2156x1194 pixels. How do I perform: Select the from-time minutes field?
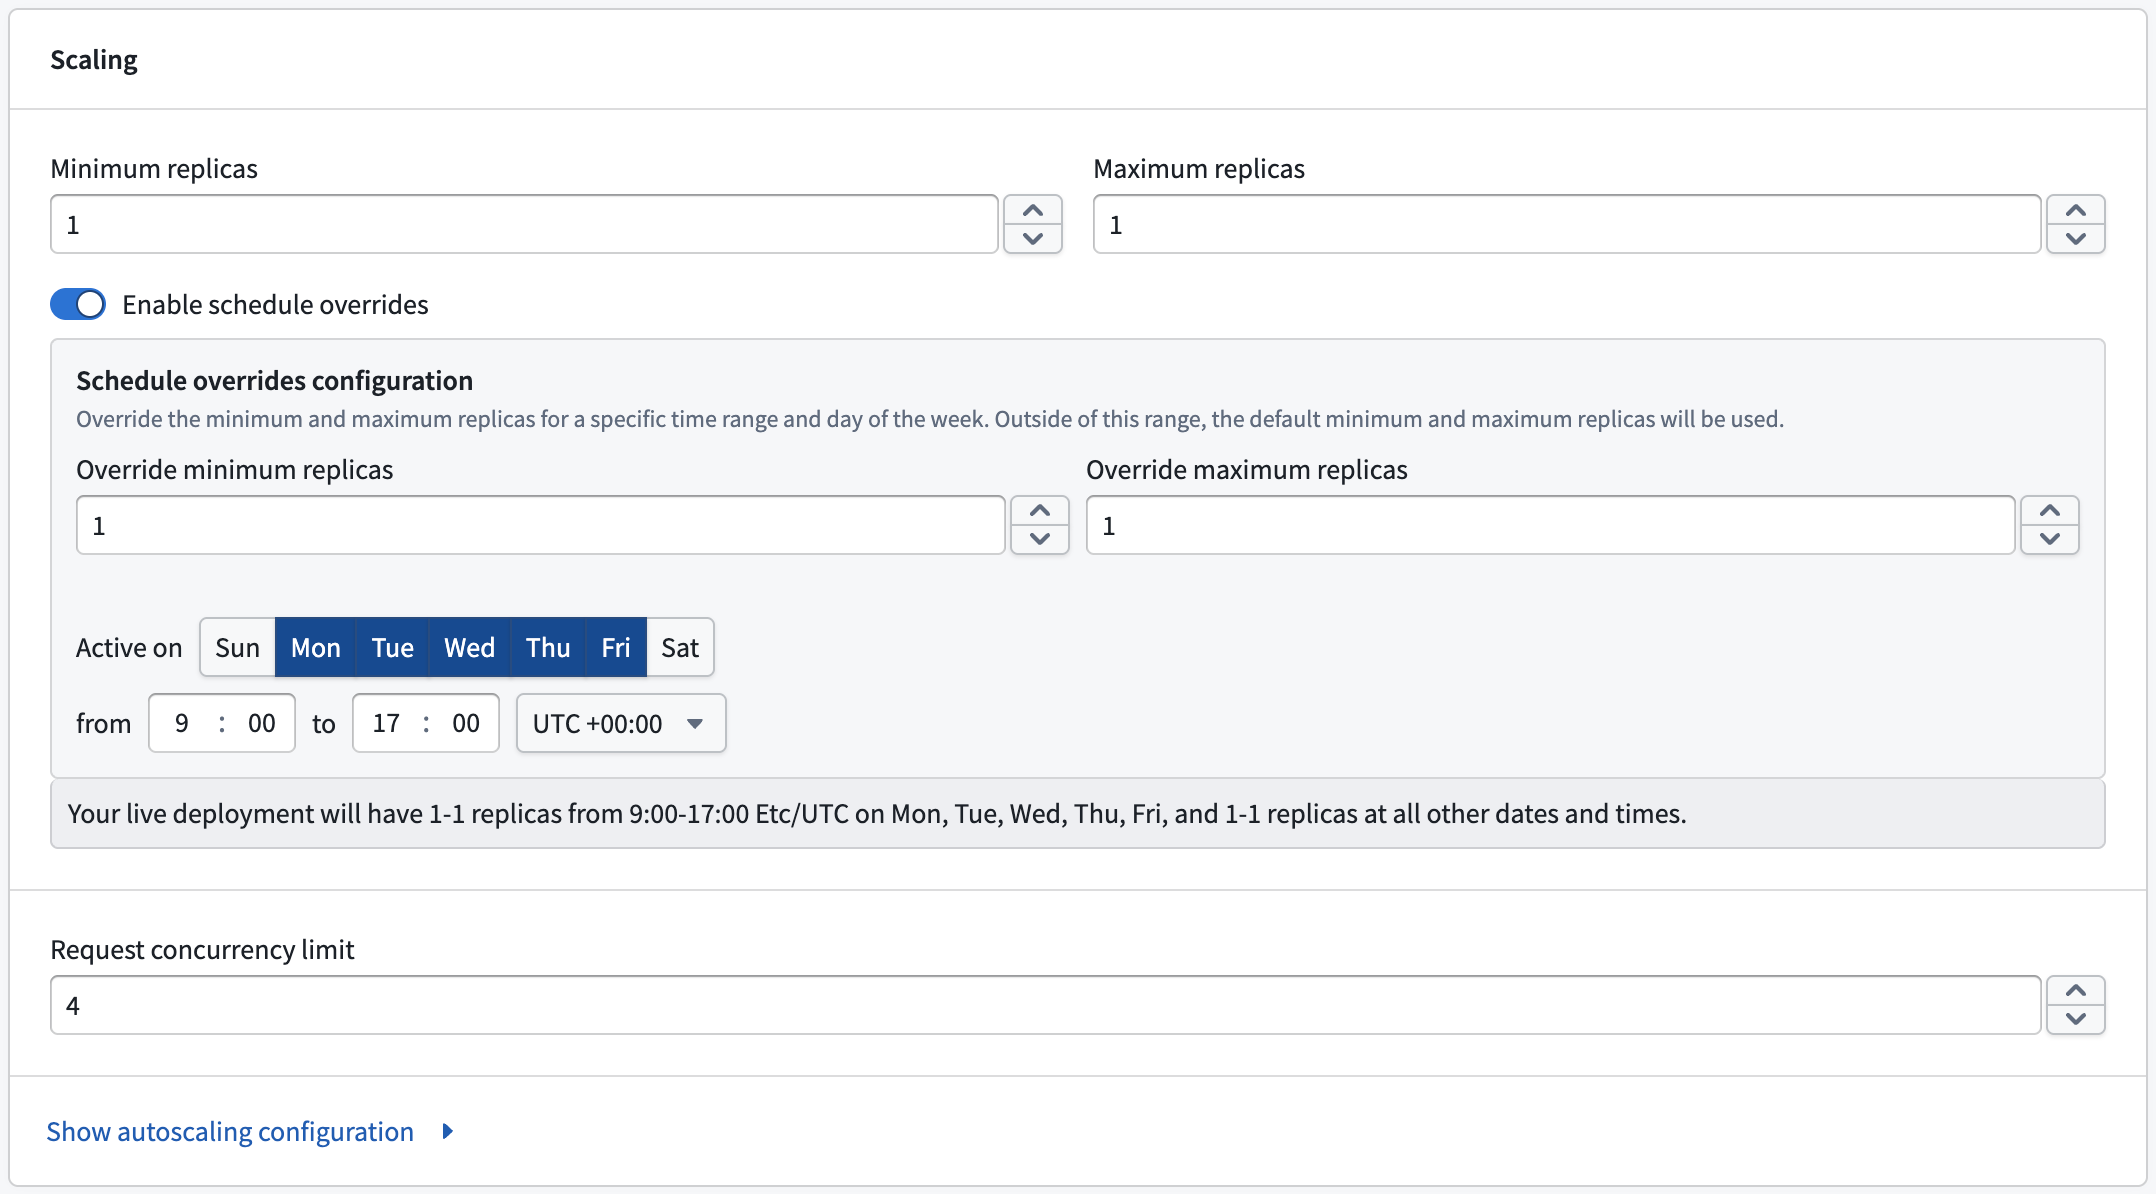[262, 723]
